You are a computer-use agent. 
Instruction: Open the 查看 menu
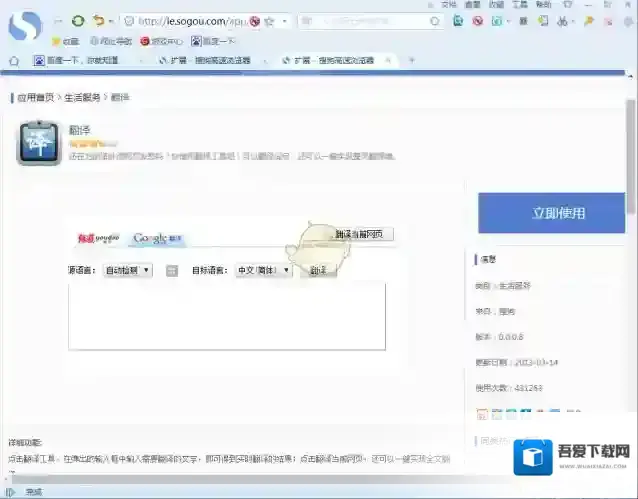coord(472,4)
